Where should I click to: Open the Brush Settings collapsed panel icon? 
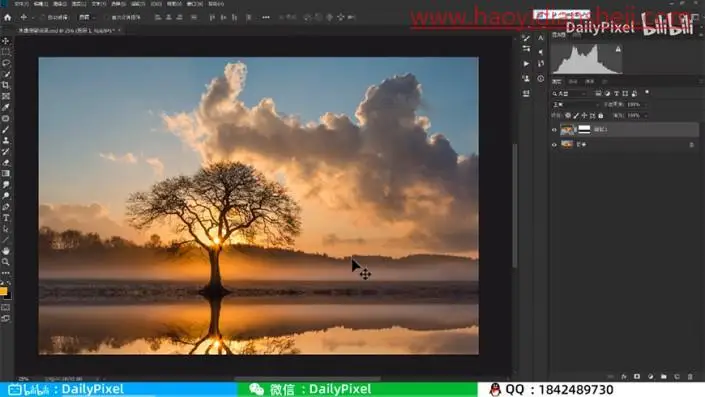point(526,39)
